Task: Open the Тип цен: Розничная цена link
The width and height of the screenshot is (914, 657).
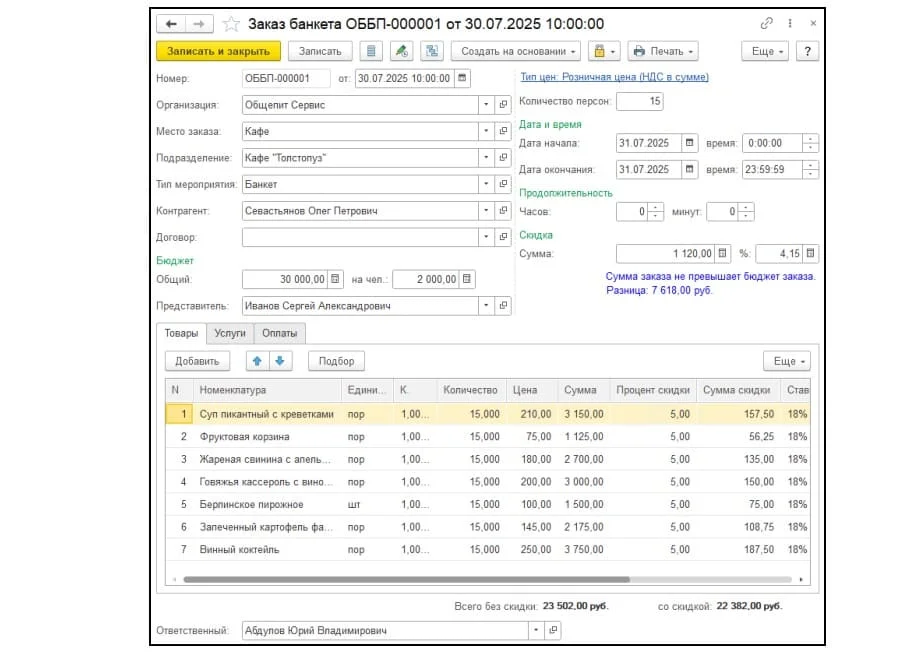Action: pos(614,77)
